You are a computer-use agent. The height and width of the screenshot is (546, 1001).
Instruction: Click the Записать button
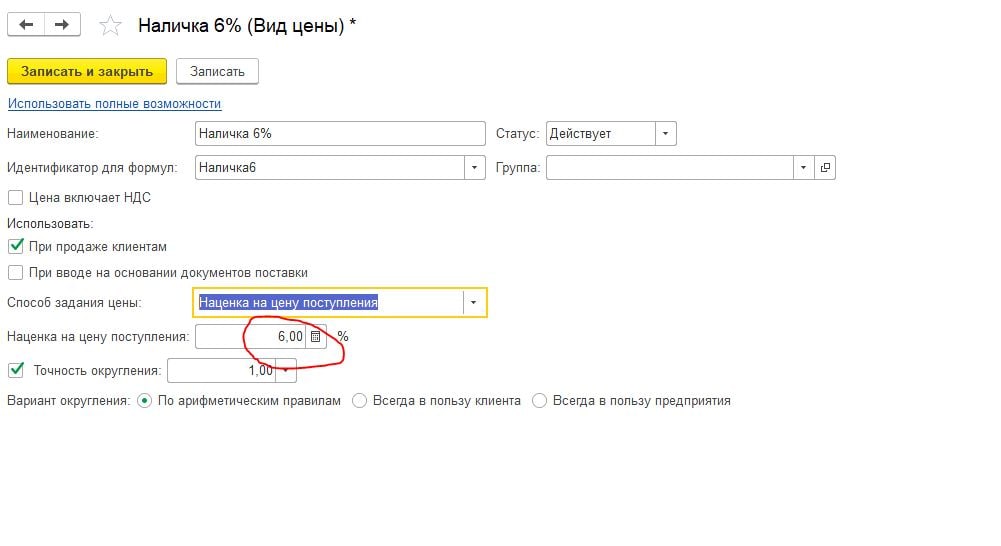(x=217, y=72)
